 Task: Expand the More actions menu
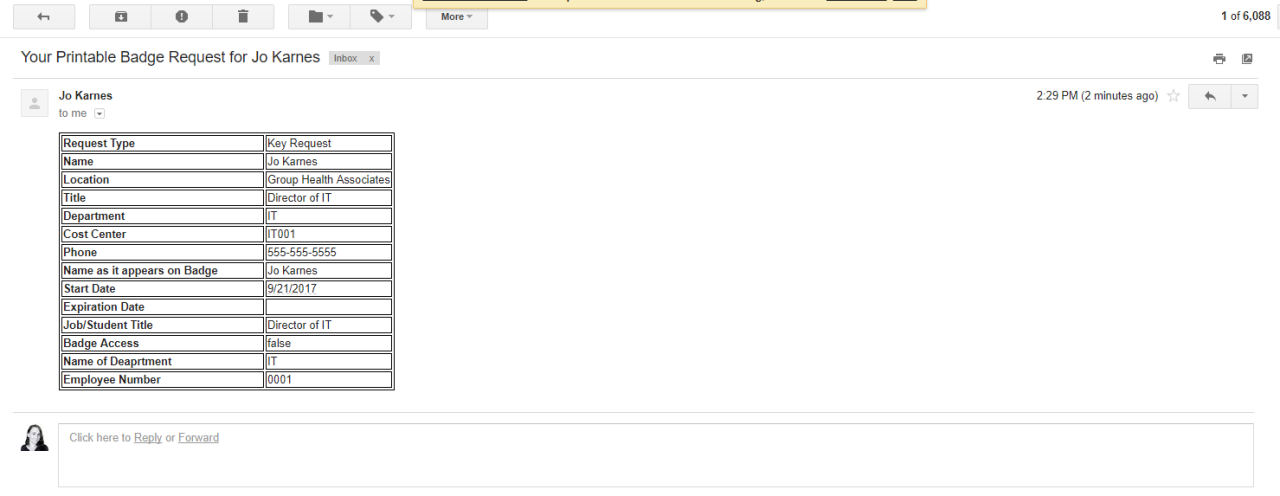click(456, 17)
